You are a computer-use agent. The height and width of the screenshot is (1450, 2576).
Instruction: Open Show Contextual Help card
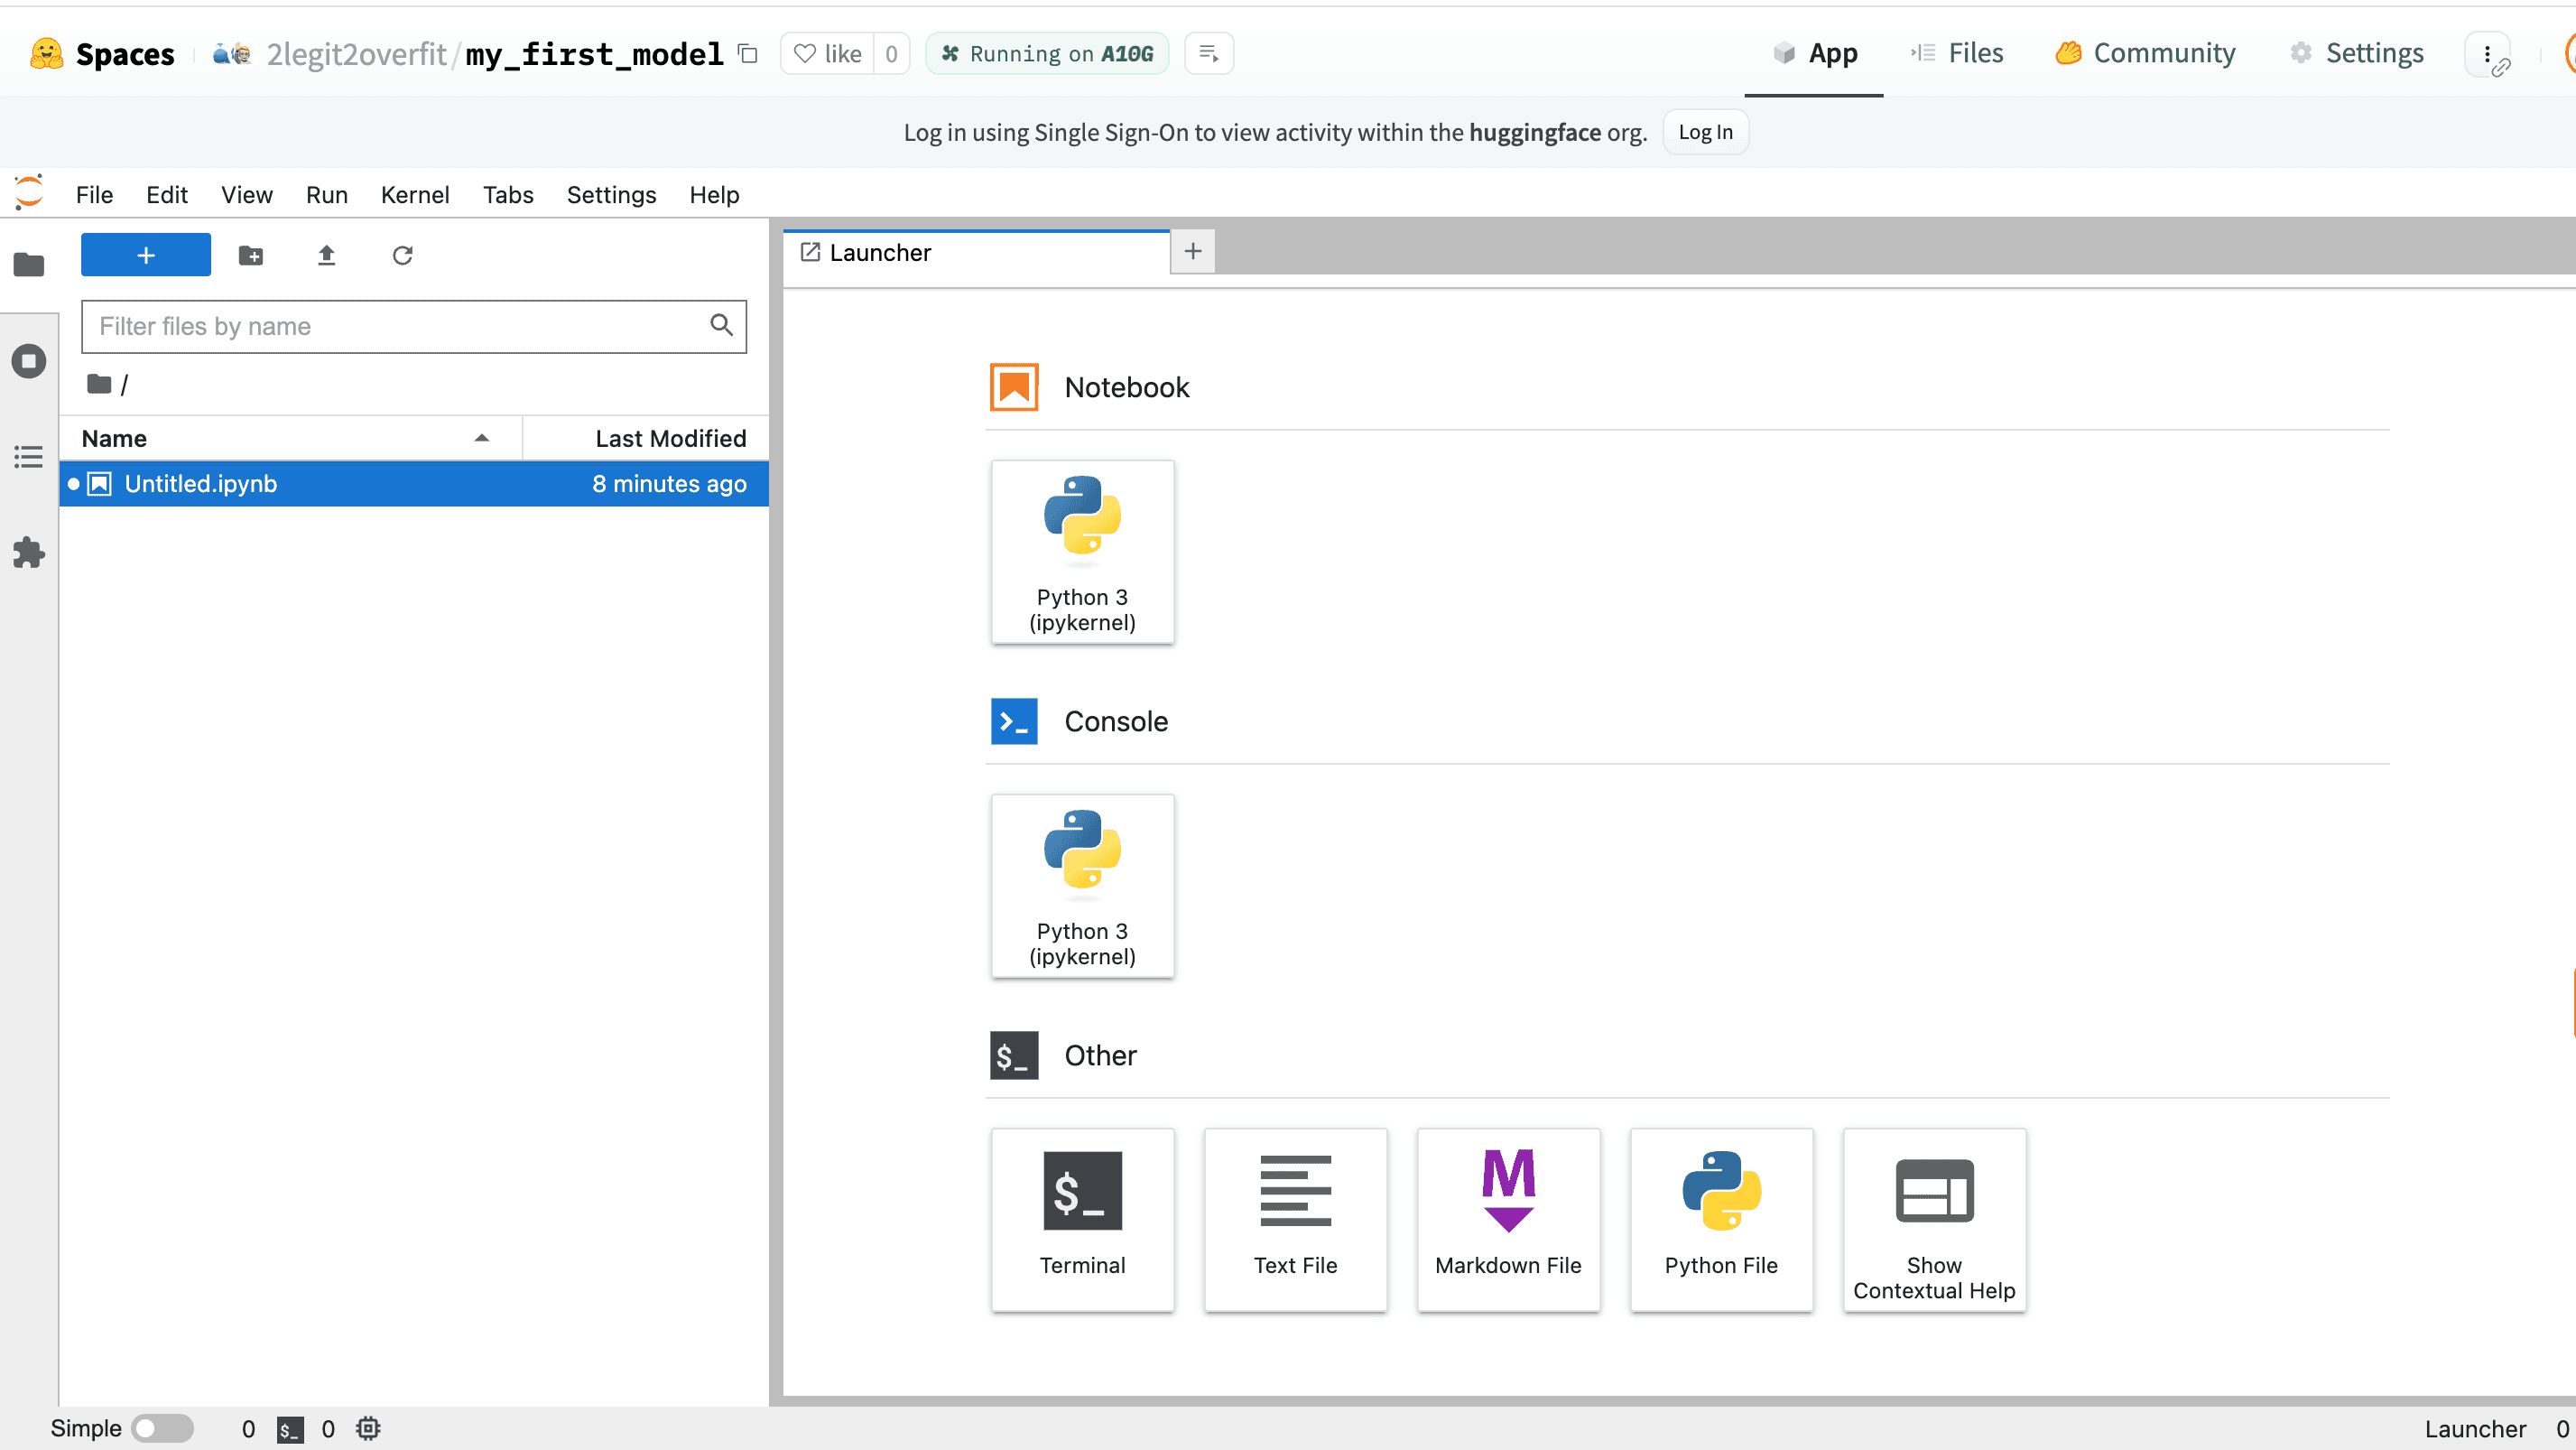(1934, 1220)
